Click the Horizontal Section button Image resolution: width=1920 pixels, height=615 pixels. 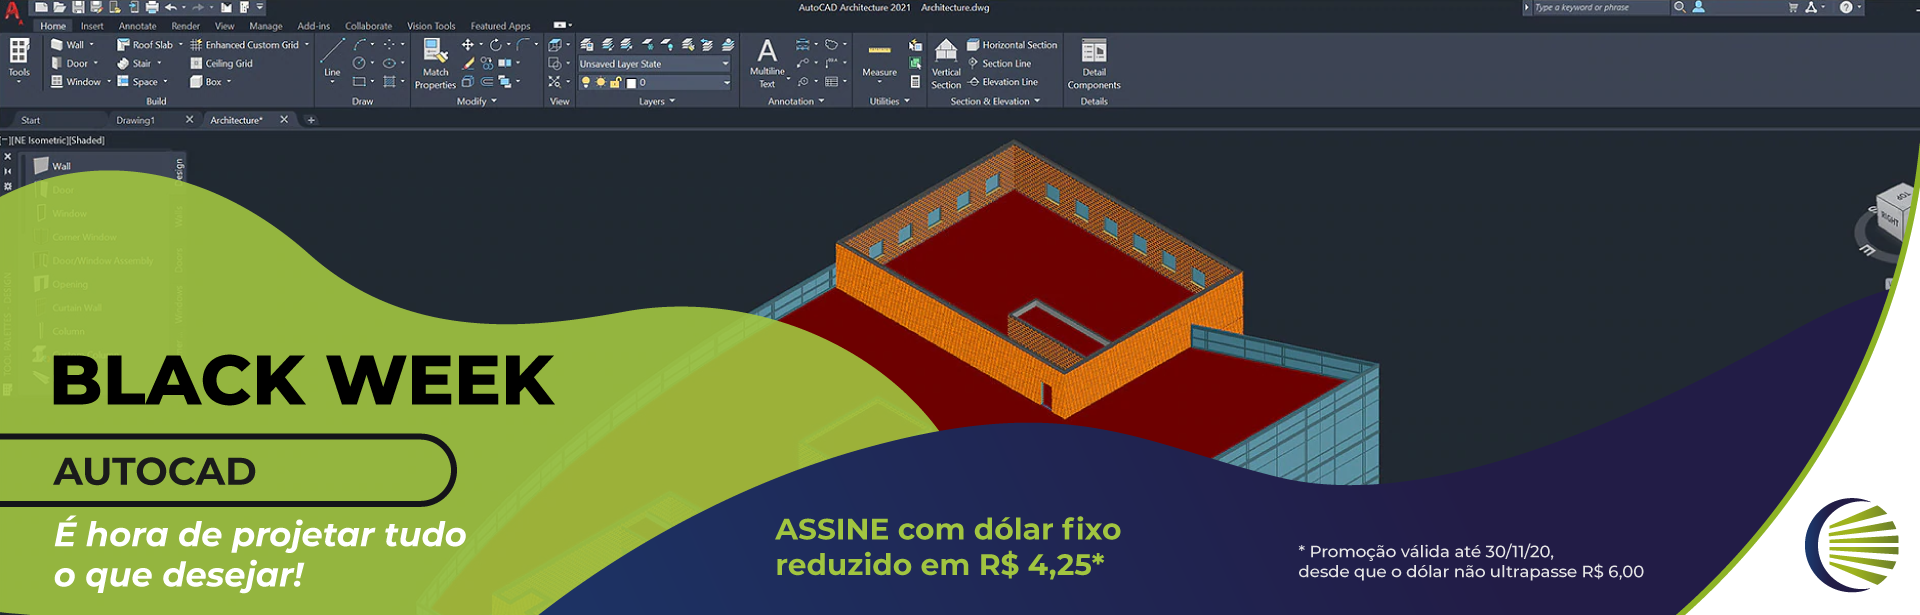(1012, 45)
